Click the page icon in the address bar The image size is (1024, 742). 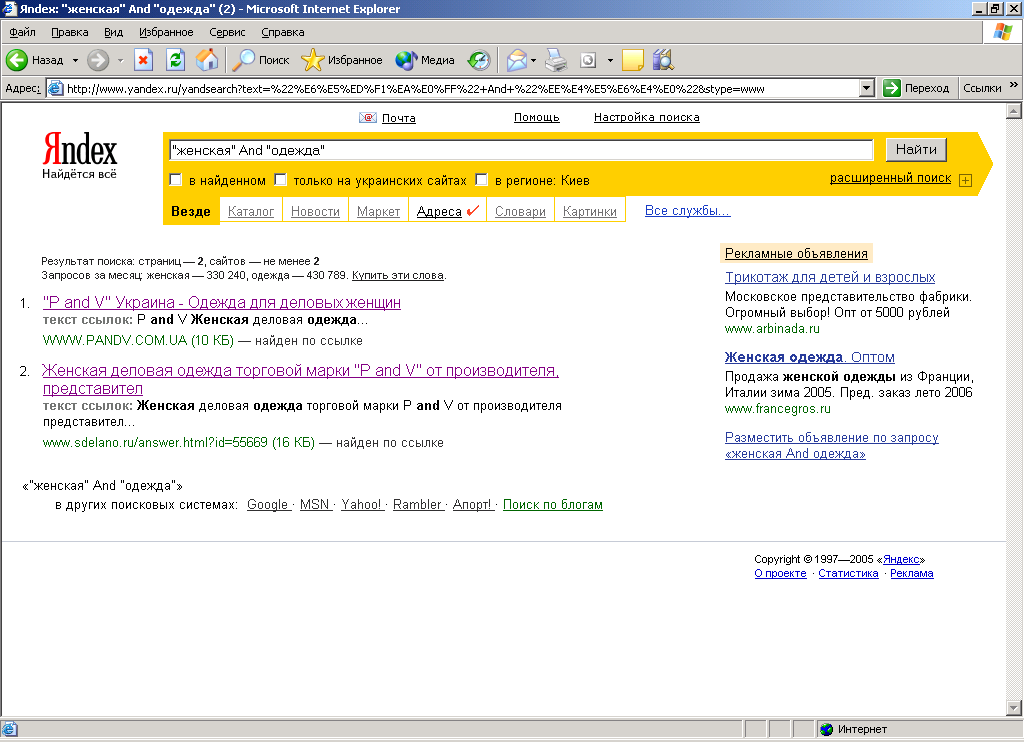click(56, 88)
